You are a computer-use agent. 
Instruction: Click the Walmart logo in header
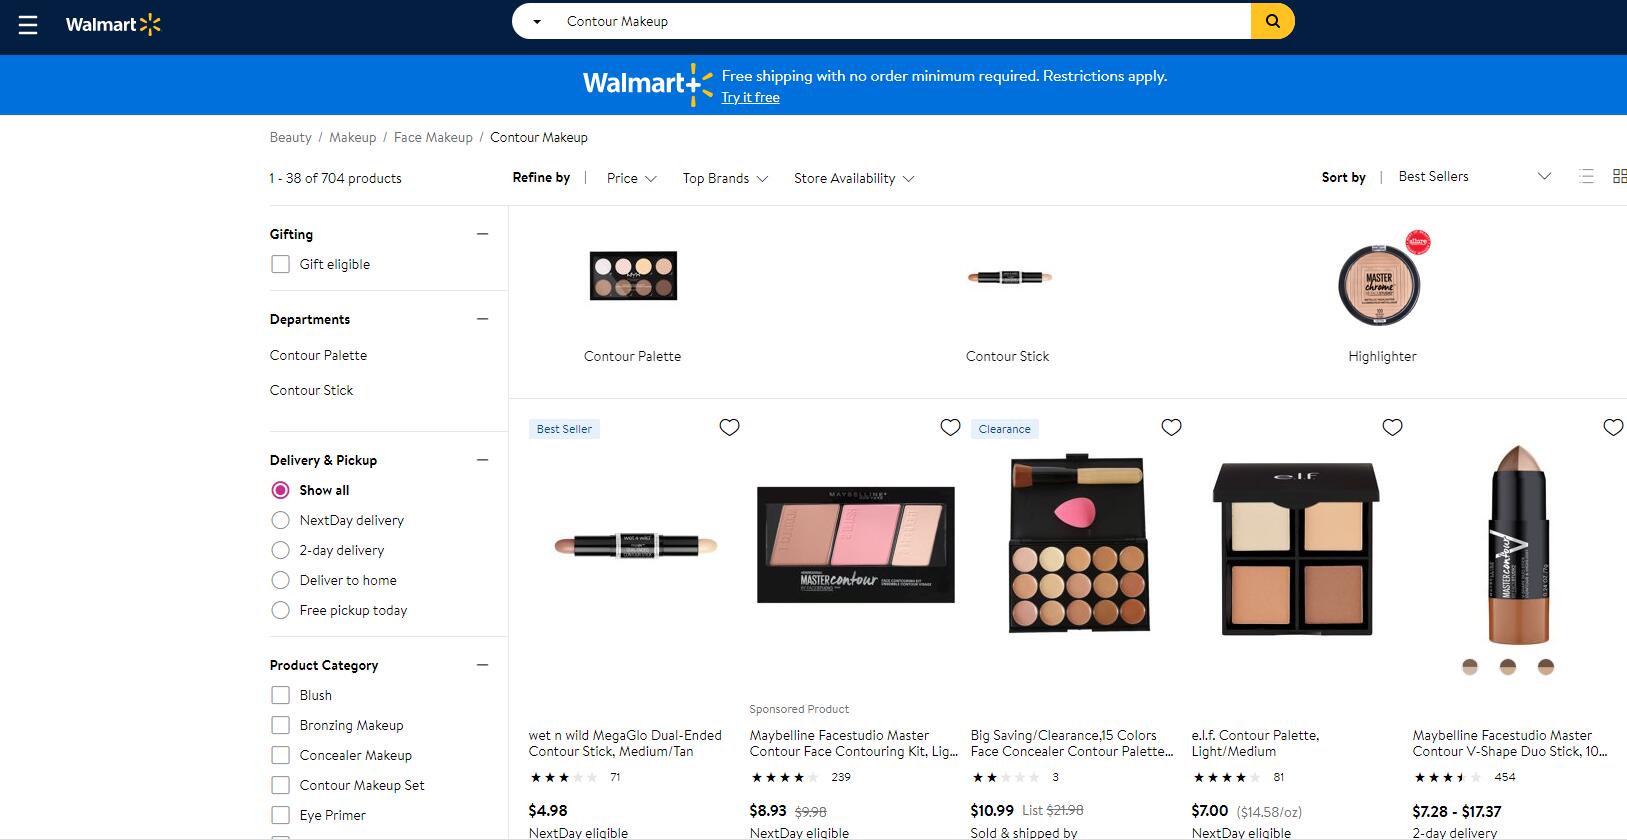[113, 25]
